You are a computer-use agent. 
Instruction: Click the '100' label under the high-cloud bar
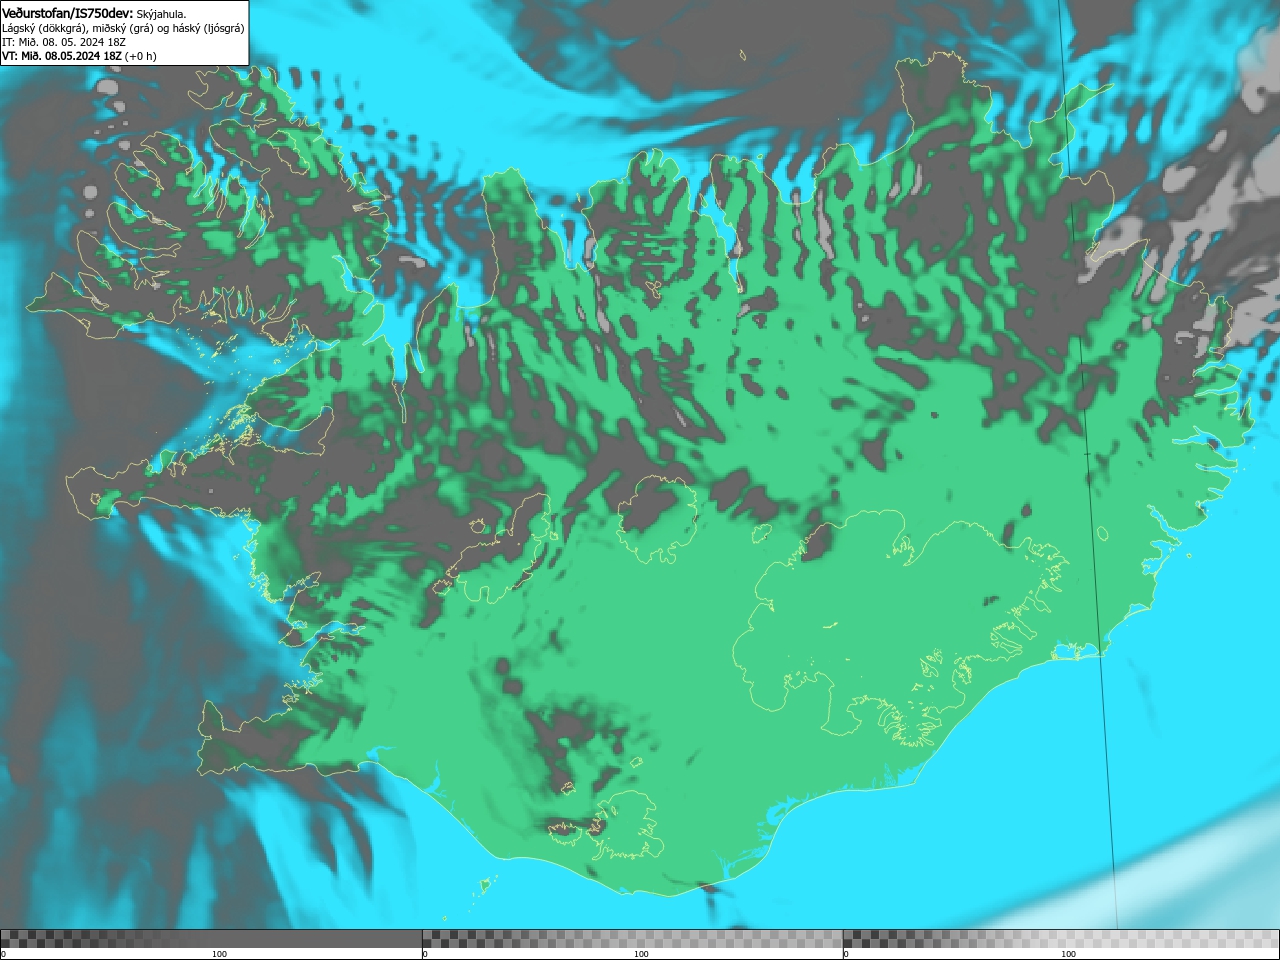tap(1068, 954)
